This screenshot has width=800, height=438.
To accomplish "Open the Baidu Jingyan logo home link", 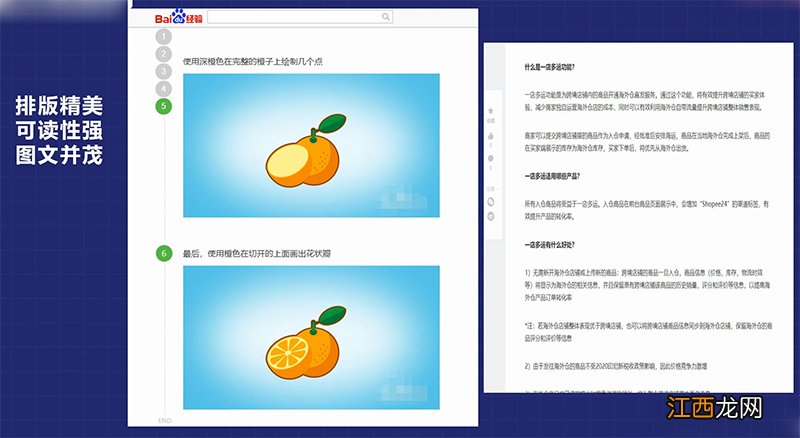I will 179,17.
